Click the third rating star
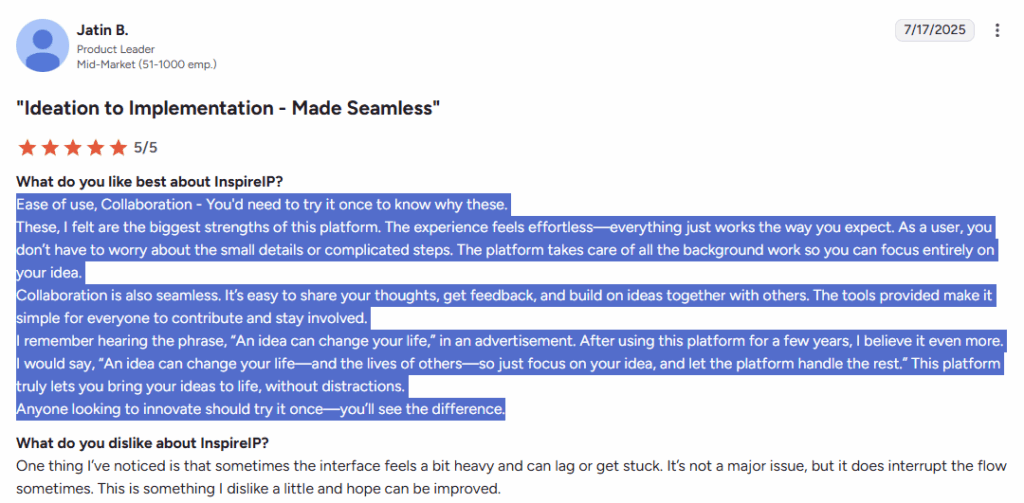 coord(73,148)
